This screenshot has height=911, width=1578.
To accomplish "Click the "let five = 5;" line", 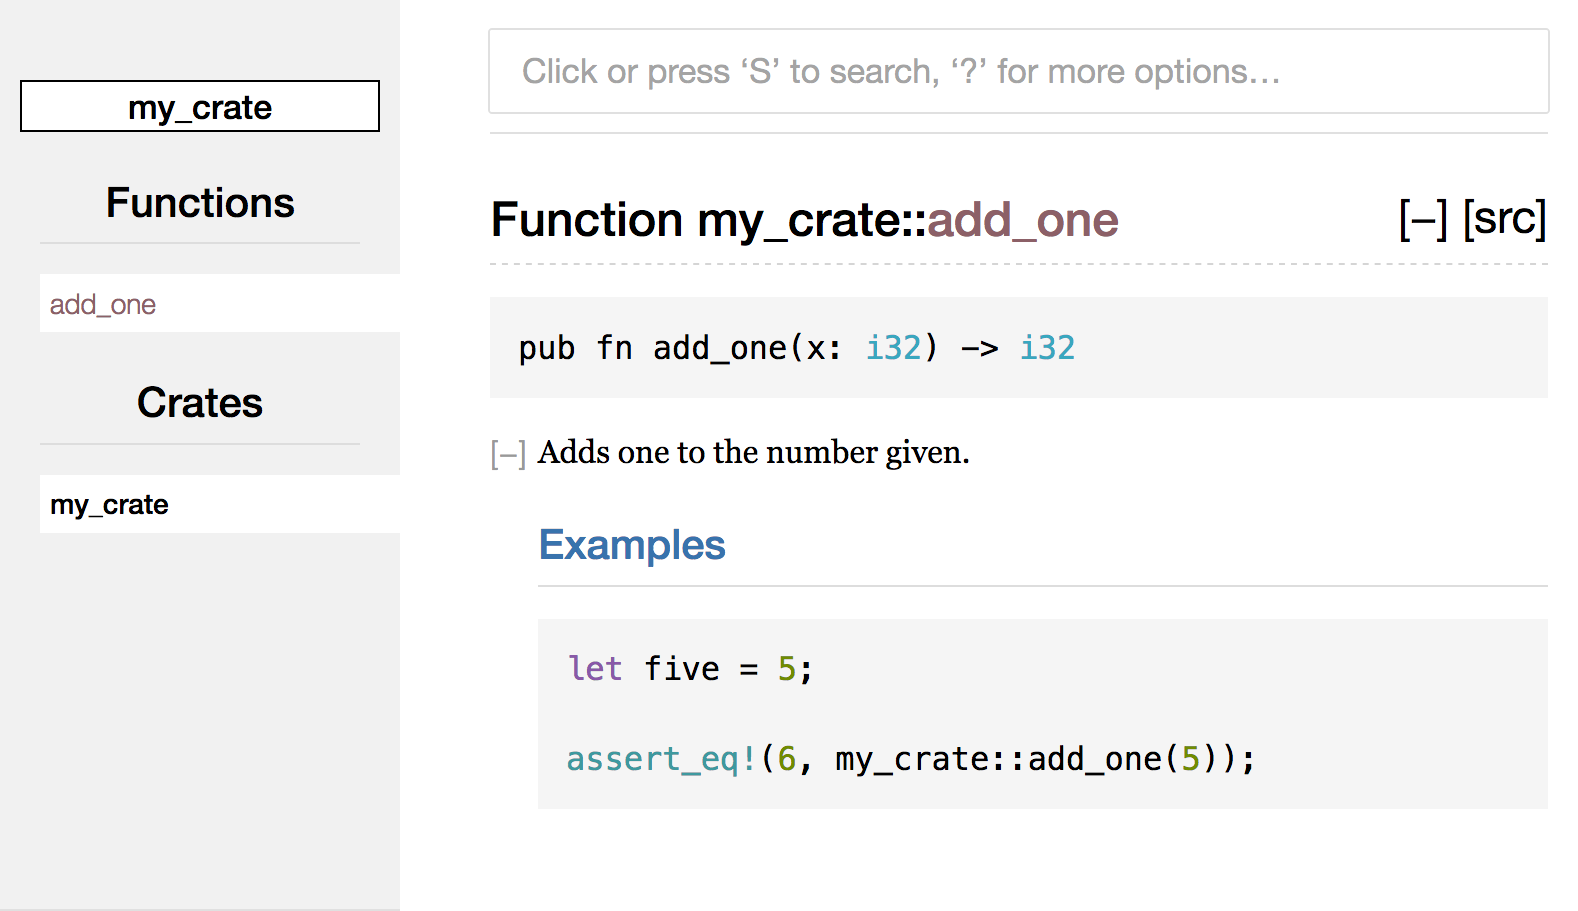I will tap(691, 668).
